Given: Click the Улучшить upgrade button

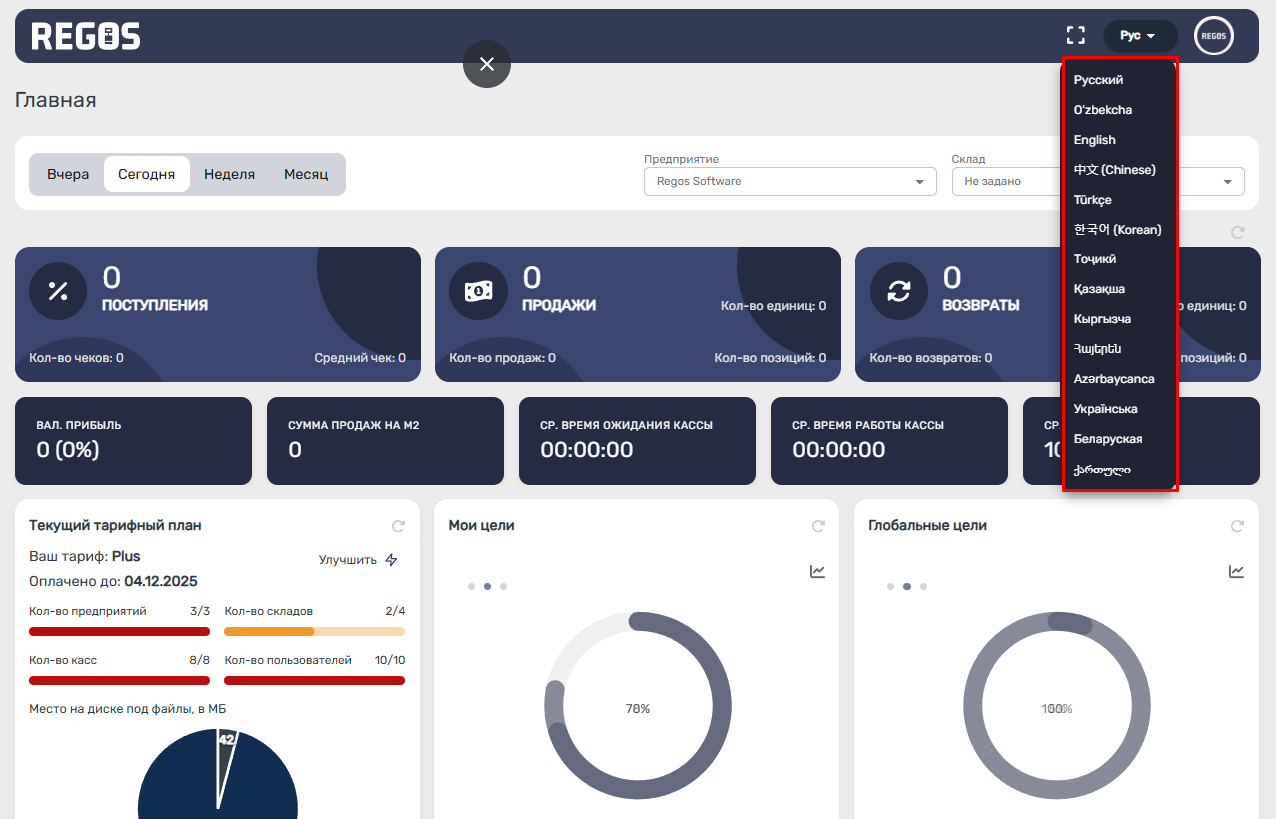Looking at the screenshot, I should [x=358, y=560].
